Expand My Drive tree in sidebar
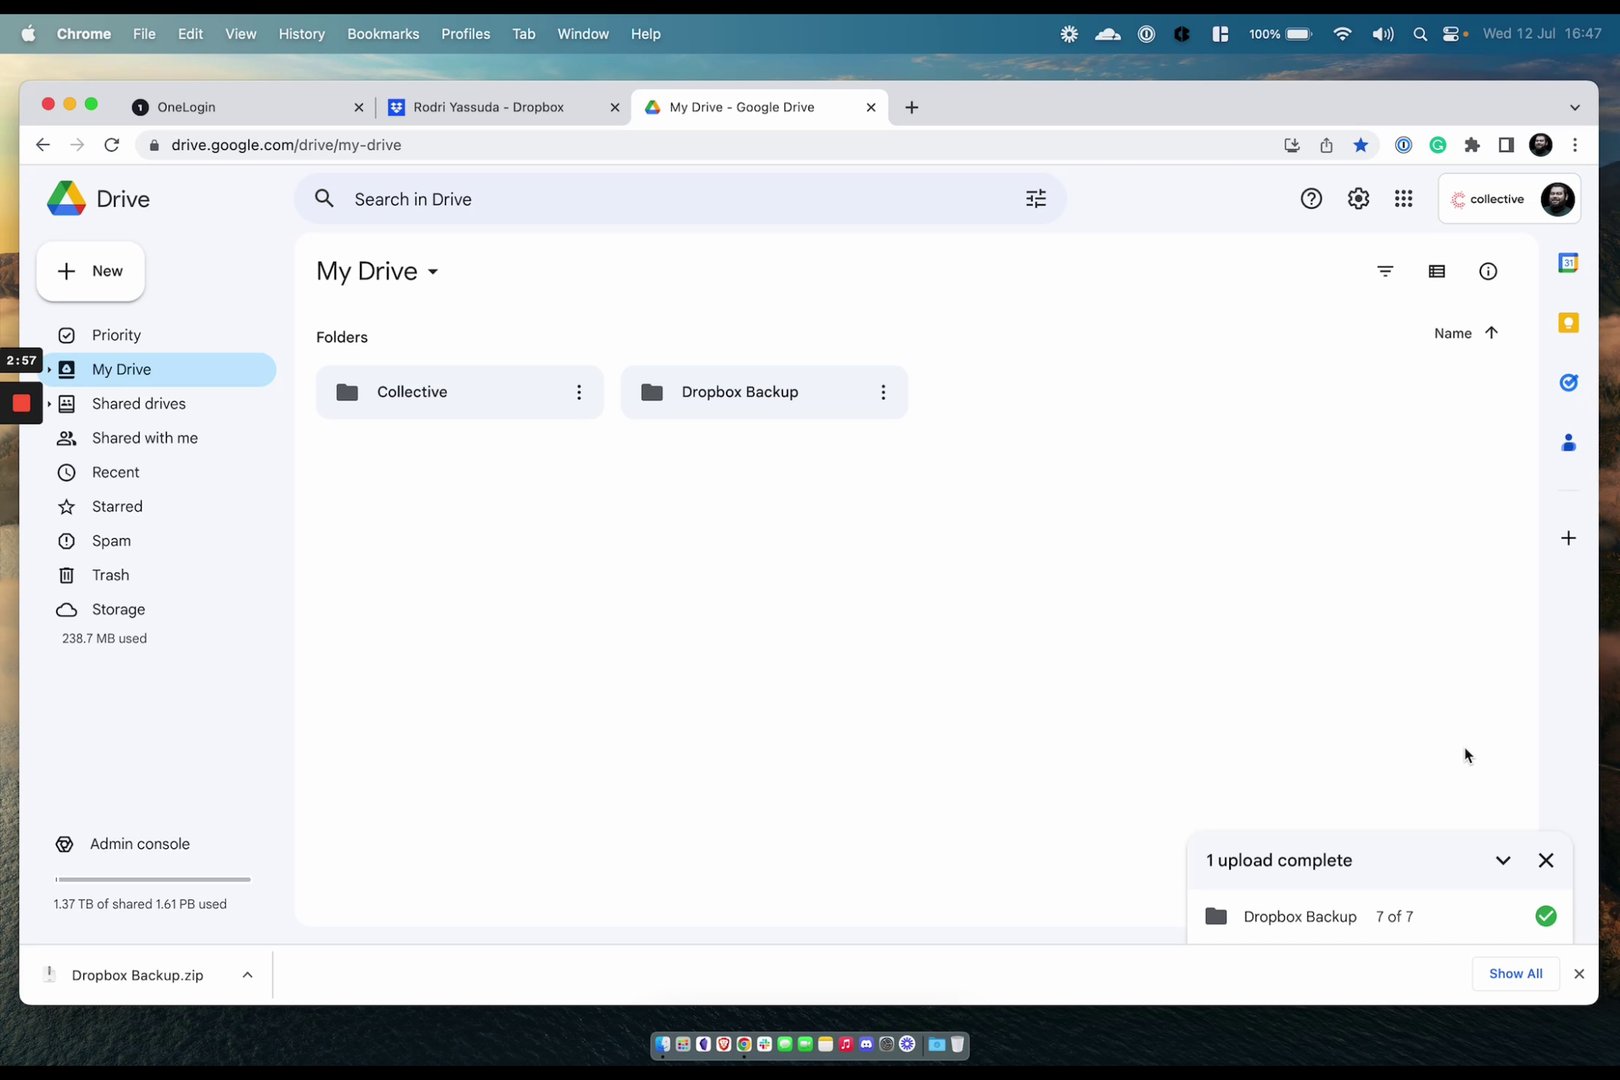 49,370
